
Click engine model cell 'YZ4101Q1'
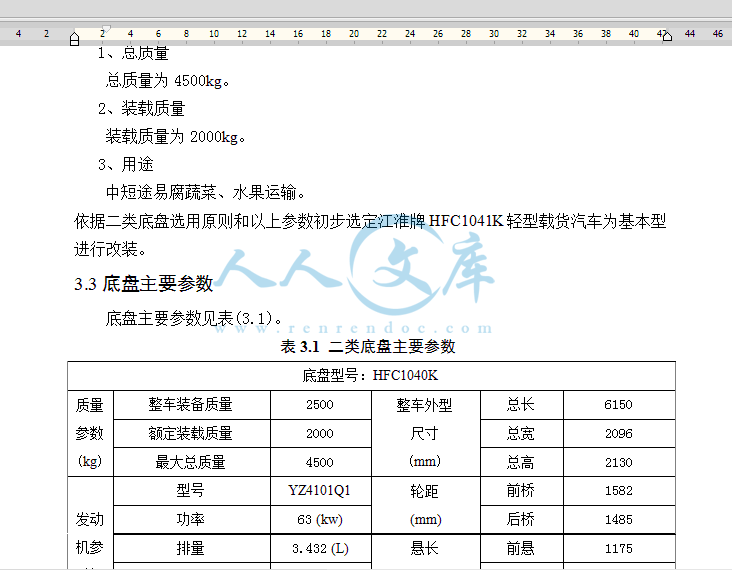coord(320,491)
